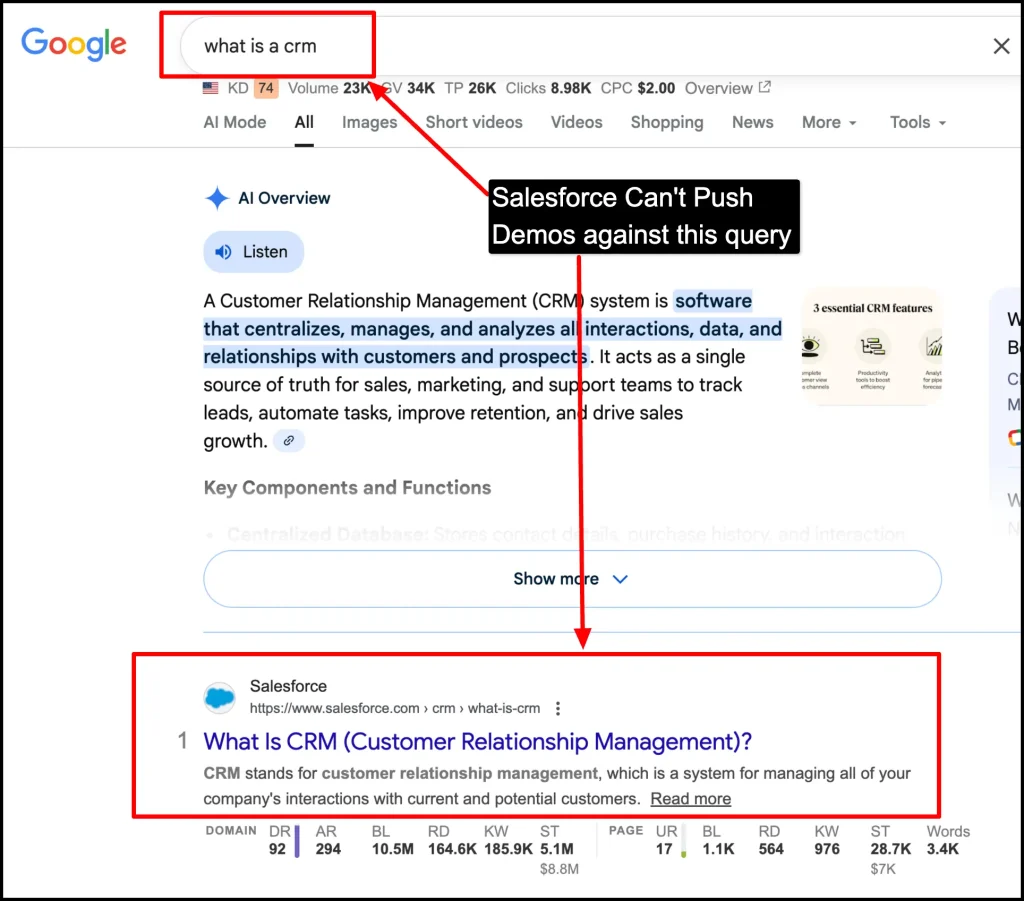Click the citation link icon after 'drive sales growth'

[288, 440]
